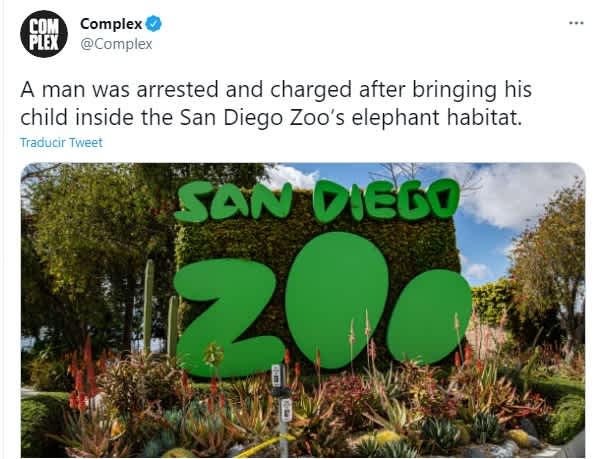Open the @Complex handle link

[116, 44]
